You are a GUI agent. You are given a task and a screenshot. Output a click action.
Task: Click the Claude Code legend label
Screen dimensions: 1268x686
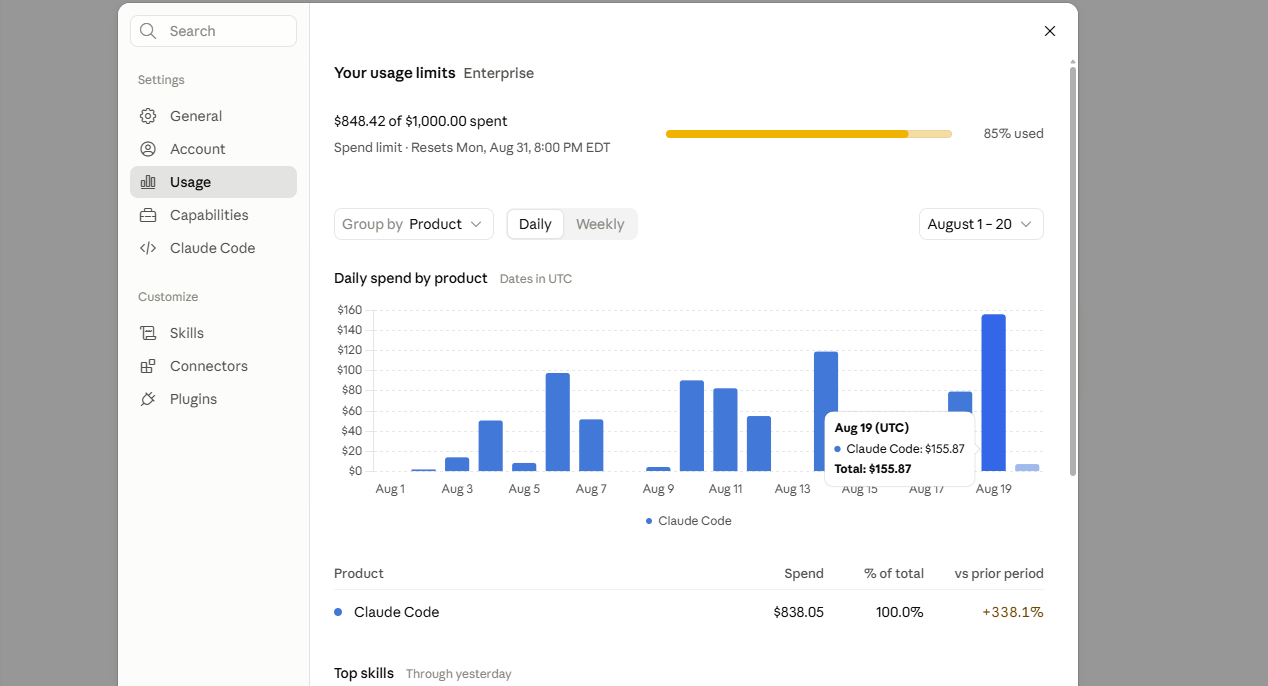tap(695, 521)
